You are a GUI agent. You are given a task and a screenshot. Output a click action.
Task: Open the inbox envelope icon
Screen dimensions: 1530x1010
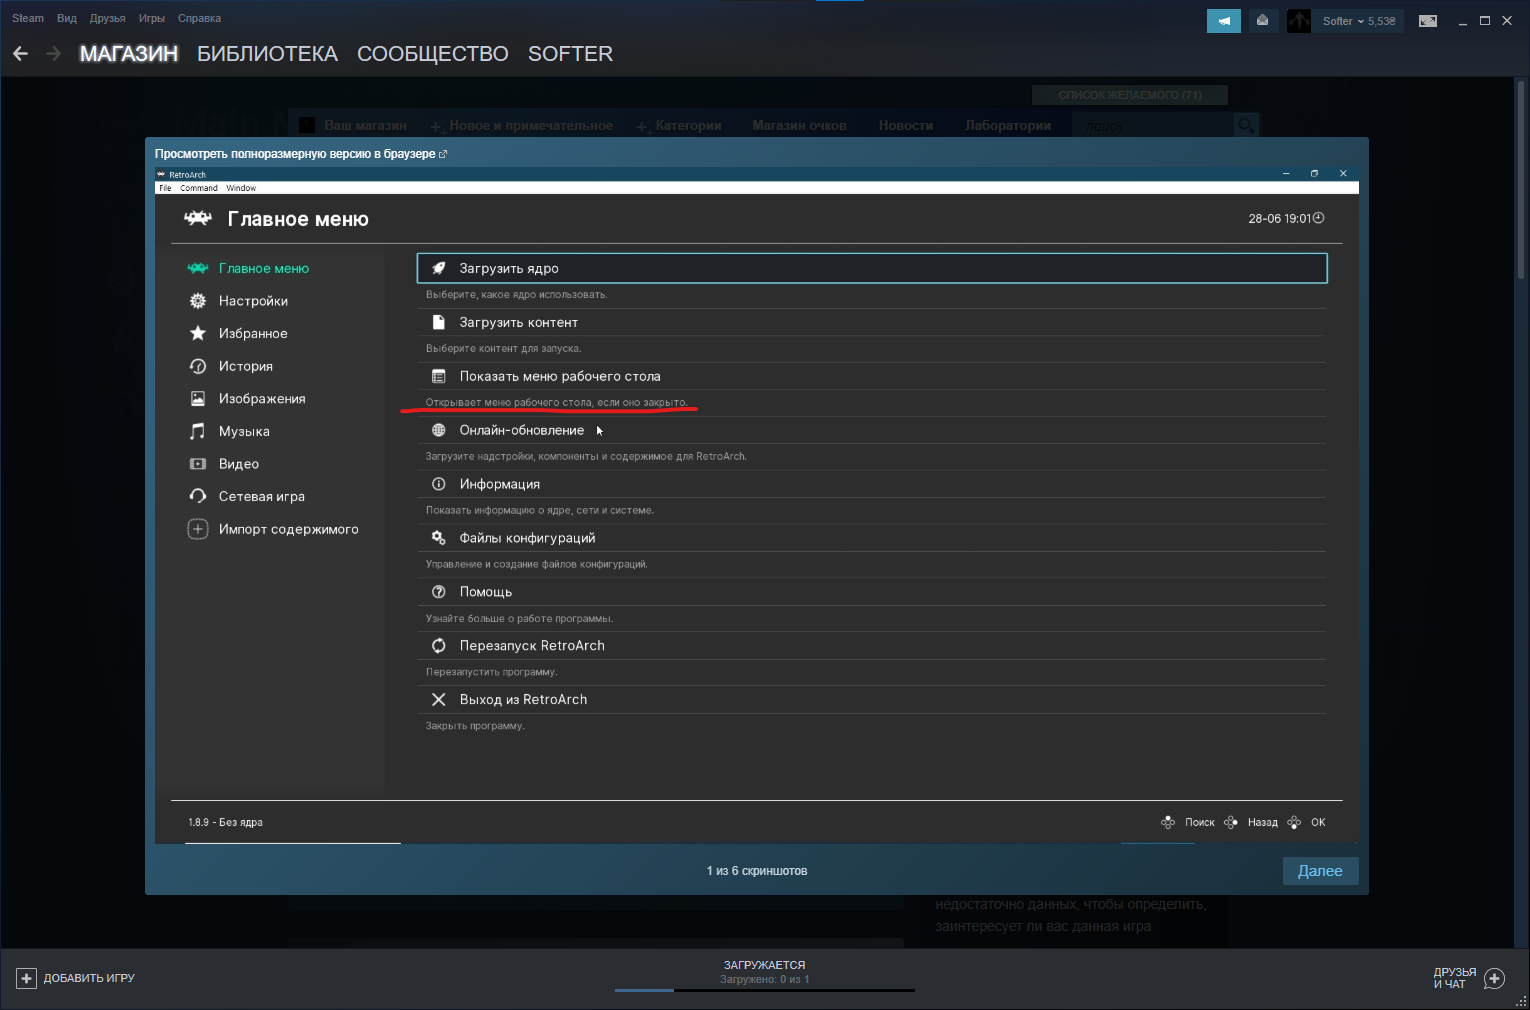(1263, 21)
